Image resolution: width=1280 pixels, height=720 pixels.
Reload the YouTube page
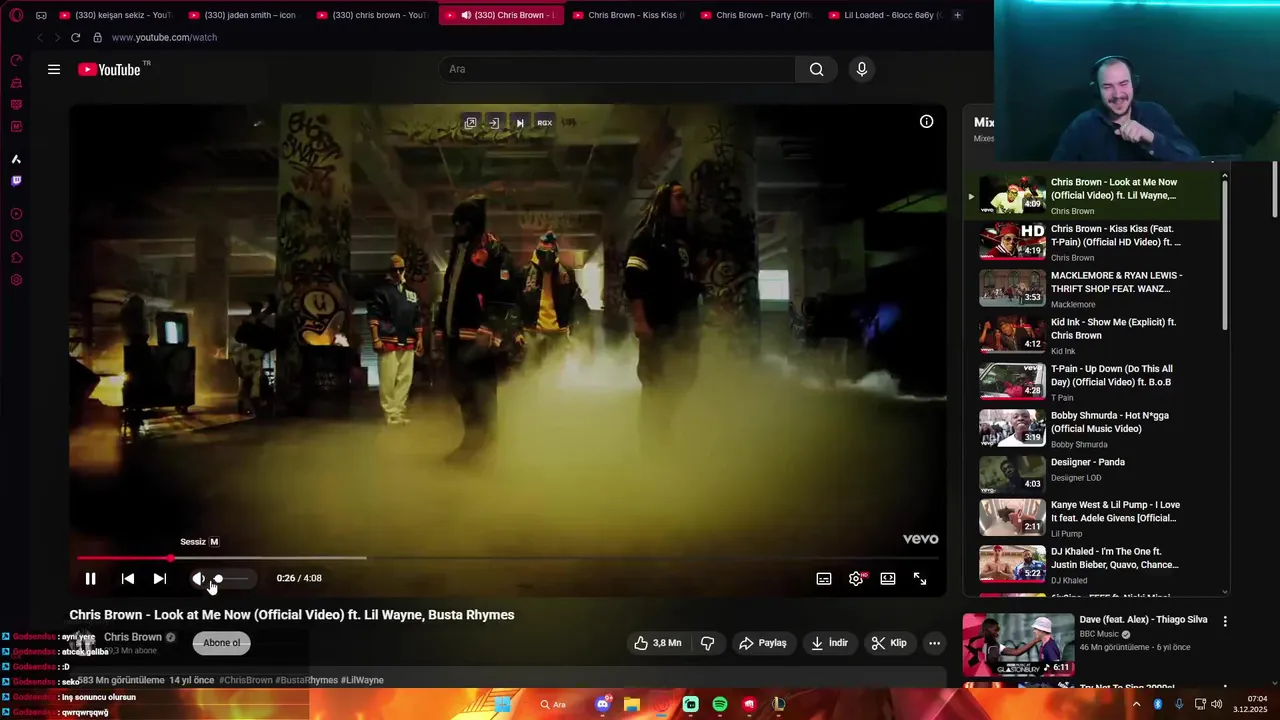[75, 37]
